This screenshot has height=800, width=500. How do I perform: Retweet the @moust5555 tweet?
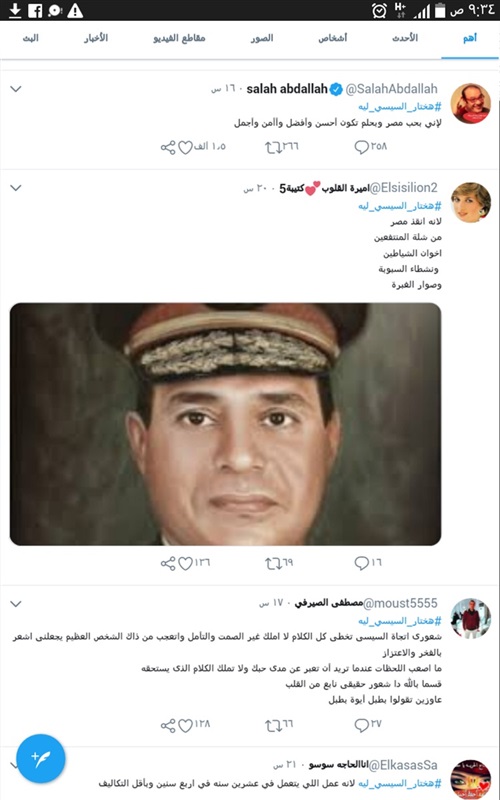(273, 725)
